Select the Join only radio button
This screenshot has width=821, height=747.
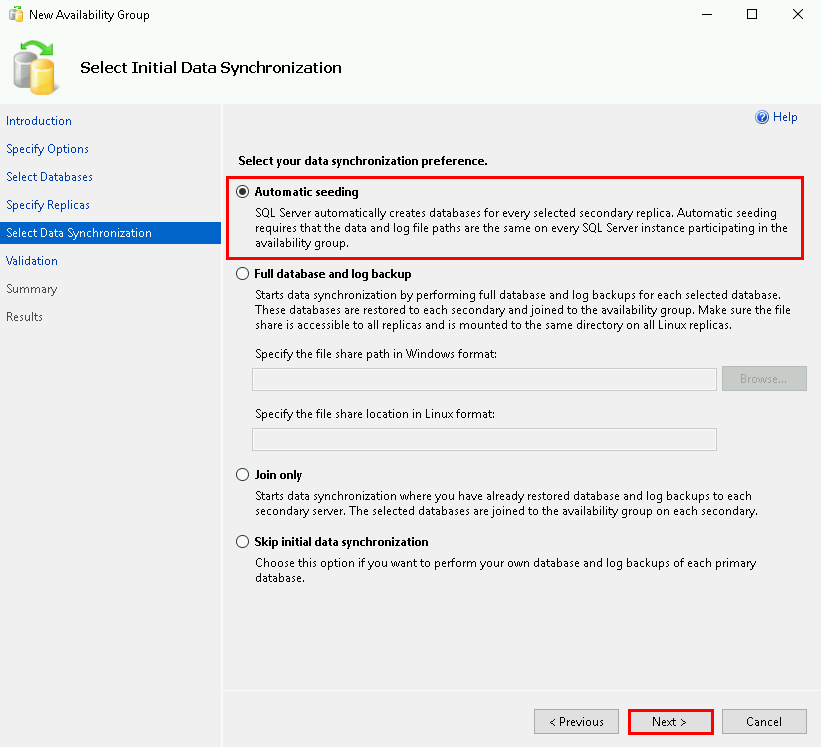(x=242, y=475)
